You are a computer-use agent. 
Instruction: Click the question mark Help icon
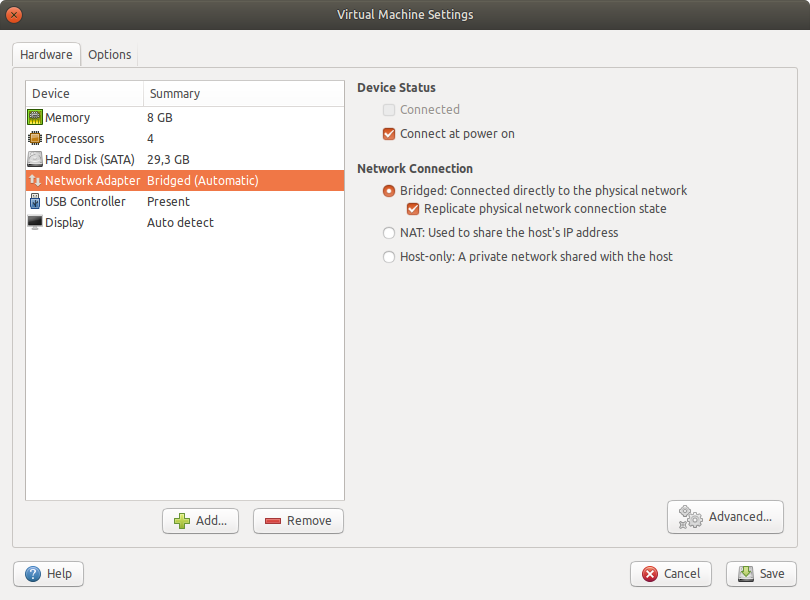tap(31, 573)
